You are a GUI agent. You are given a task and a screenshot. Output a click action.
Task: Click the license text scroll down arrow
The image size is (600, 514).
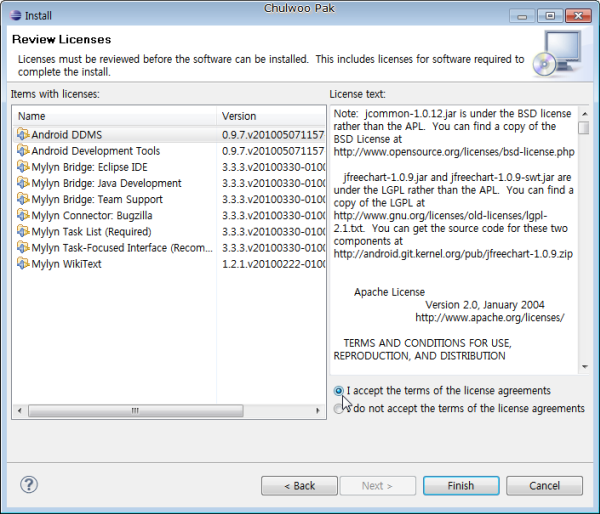(x=584, y=367)
